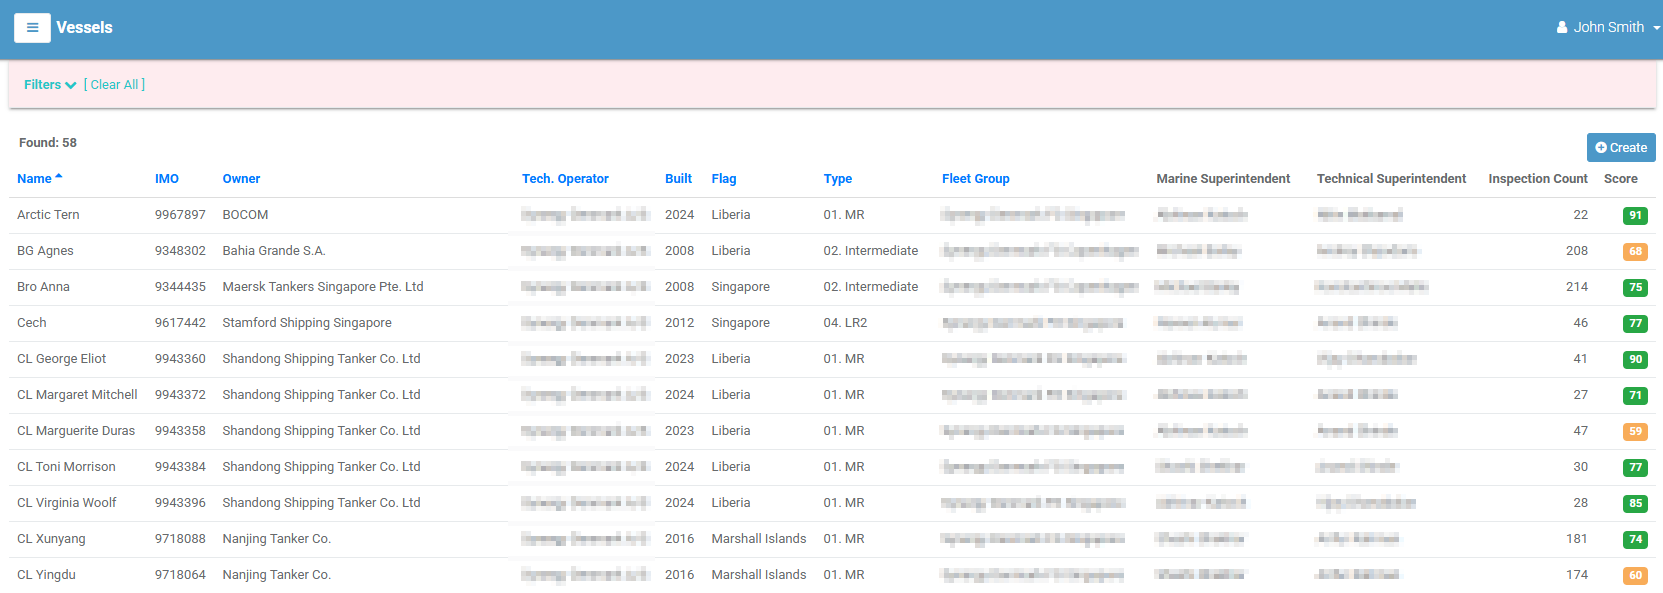
Task: Sort by Type column header
Action: pyautogui.click(x=838, y=179)
